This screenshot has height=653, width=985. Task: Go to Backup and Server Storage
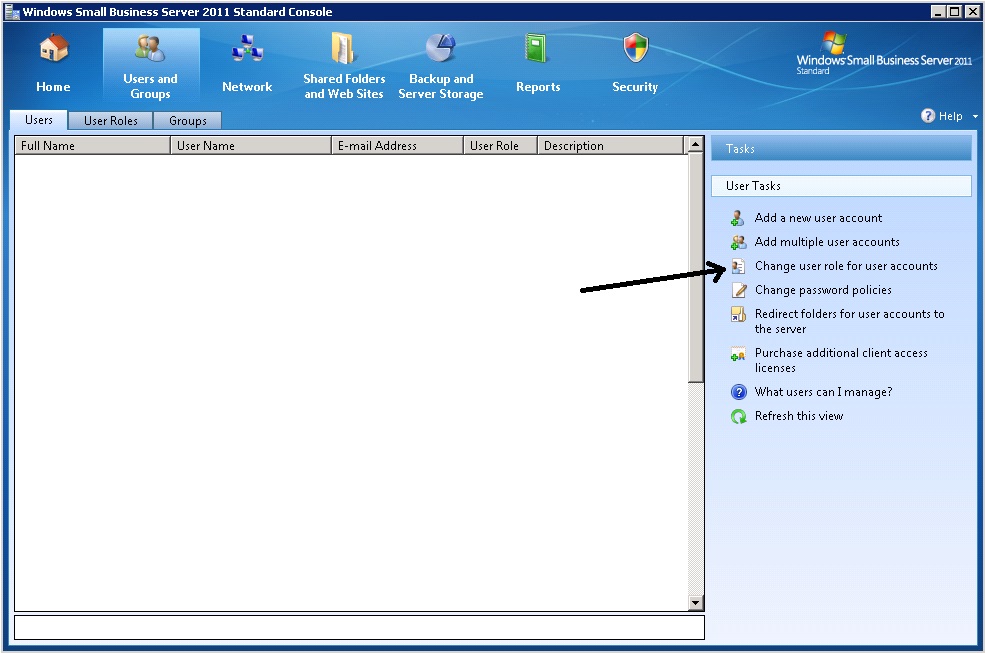pyautogui.click(x=440, y=48)
